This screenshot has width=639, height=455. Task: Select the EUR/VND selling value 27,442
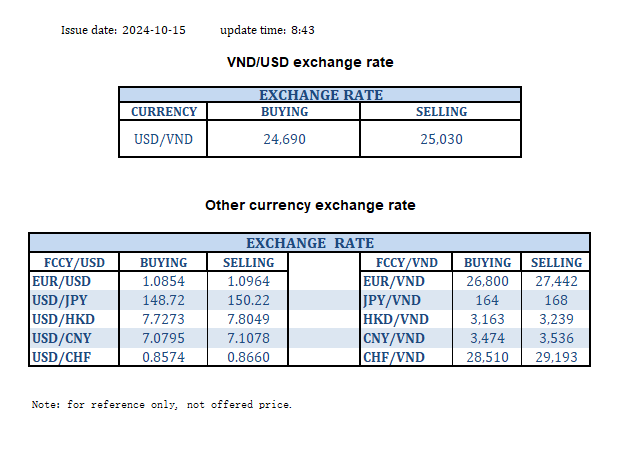point(557,282)
